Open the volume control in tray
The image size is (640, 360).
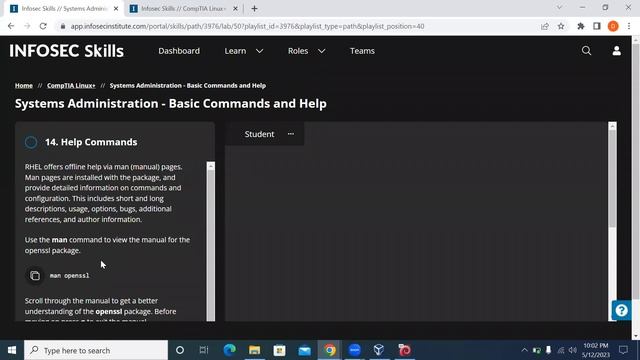[573, 350]
